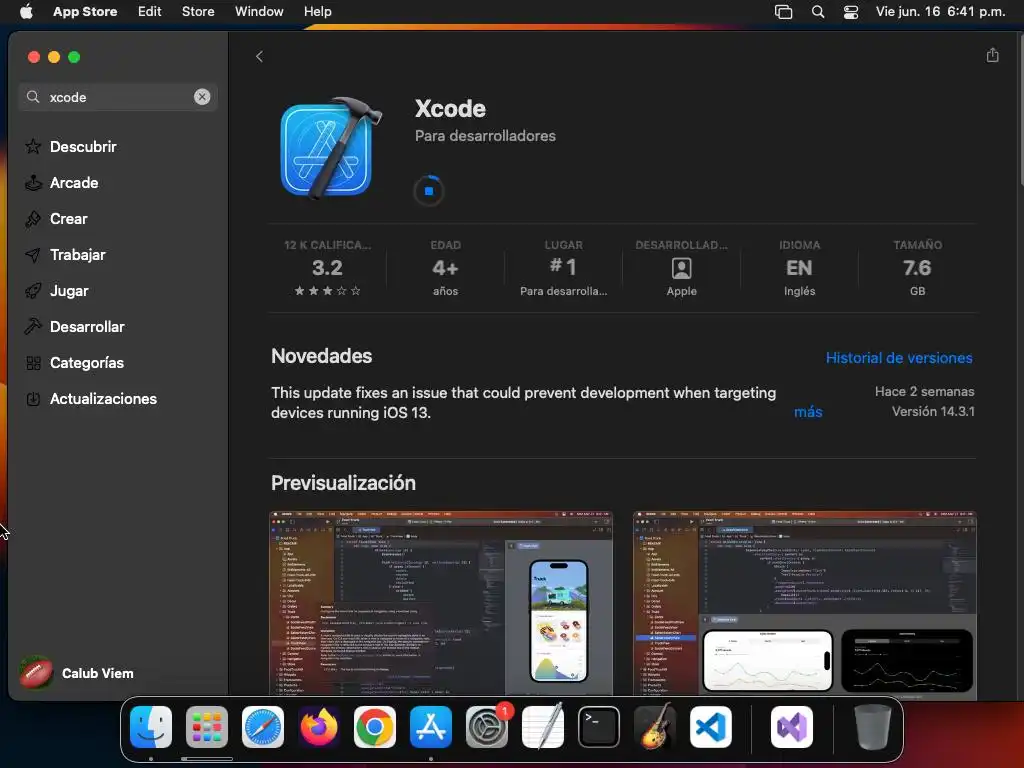
Task: Open Visual Studio from the Dock
Action: 792,727
